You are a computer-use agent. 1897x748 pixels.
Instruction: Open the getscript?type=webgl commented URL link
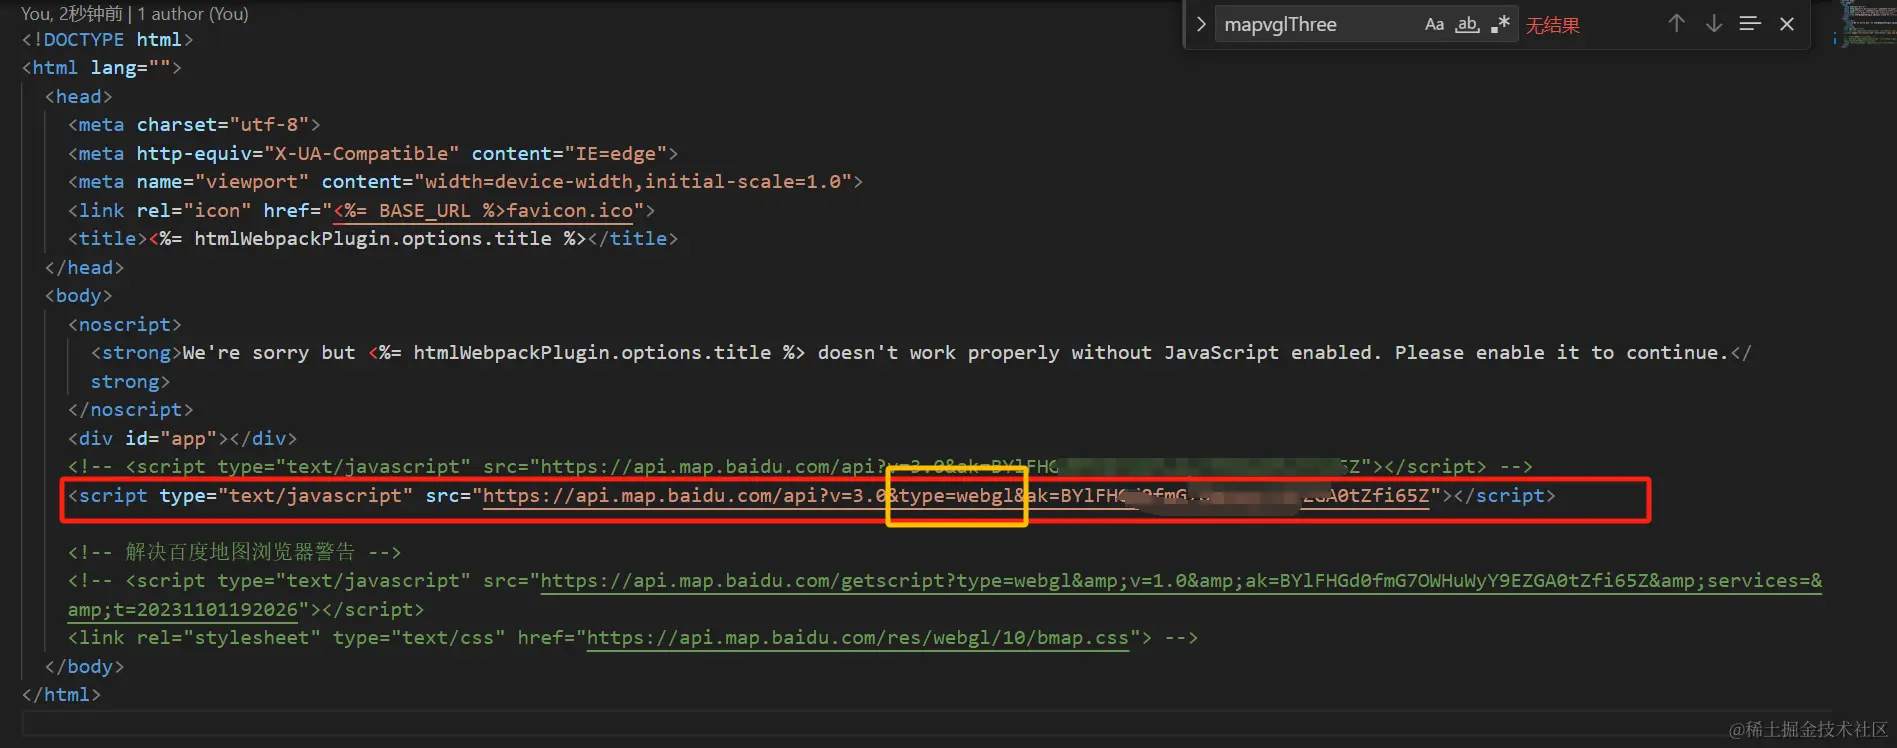click(x=1181, y=581)
